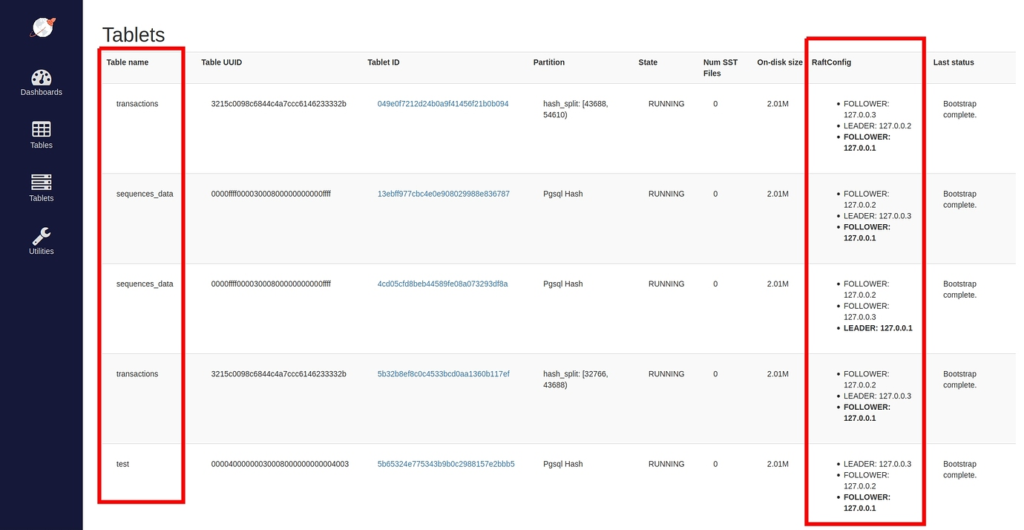Open the Utilities wrench icon
Image resolution: width=1024 pixels, height=530 pixels.
click(x=41, y=235)
